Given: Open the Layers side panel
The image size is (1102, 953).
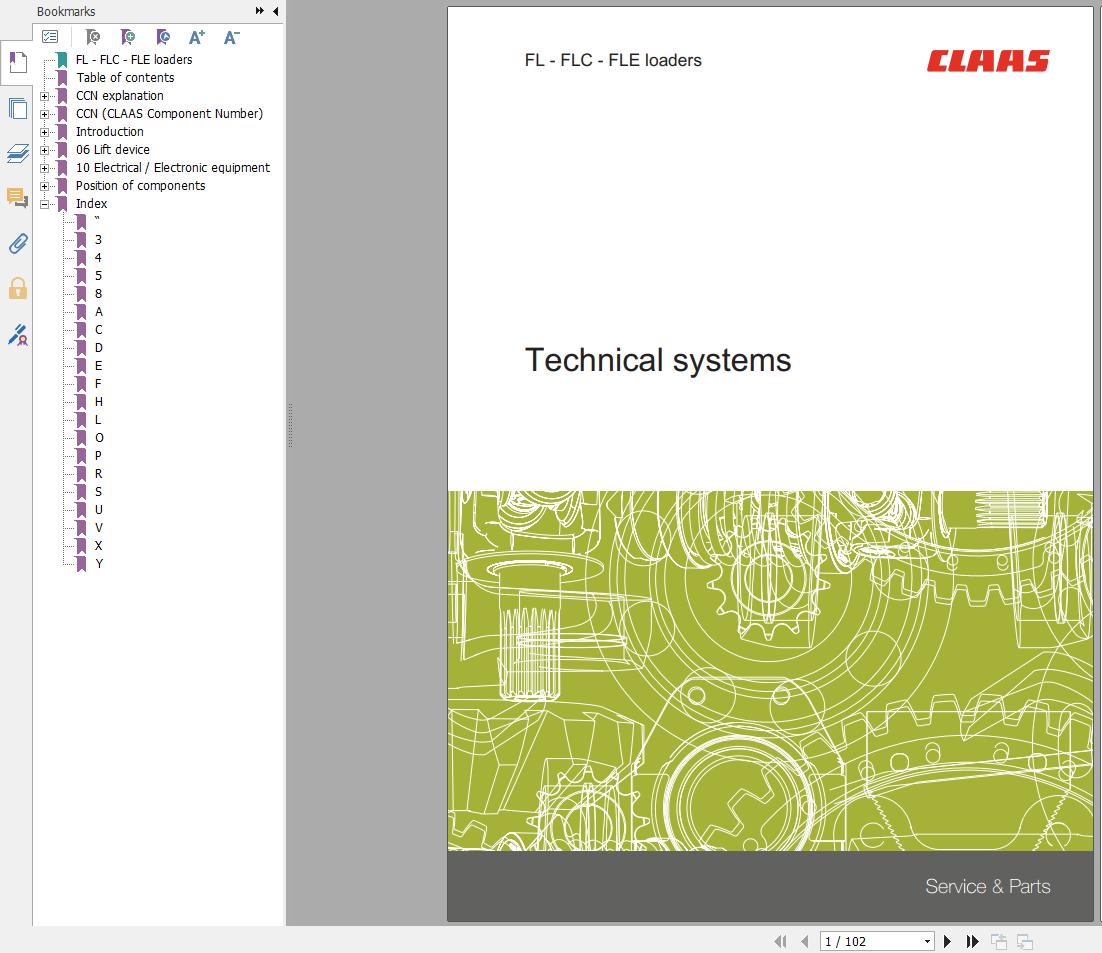Looking at the screenshot, I should (x=17, y=153).
